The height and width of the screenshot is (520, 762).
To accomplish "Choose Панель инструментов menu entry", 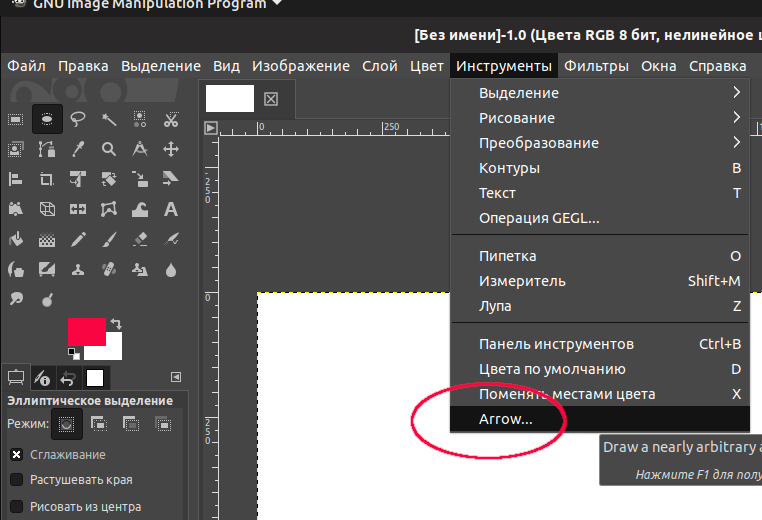I will (600, 344).
